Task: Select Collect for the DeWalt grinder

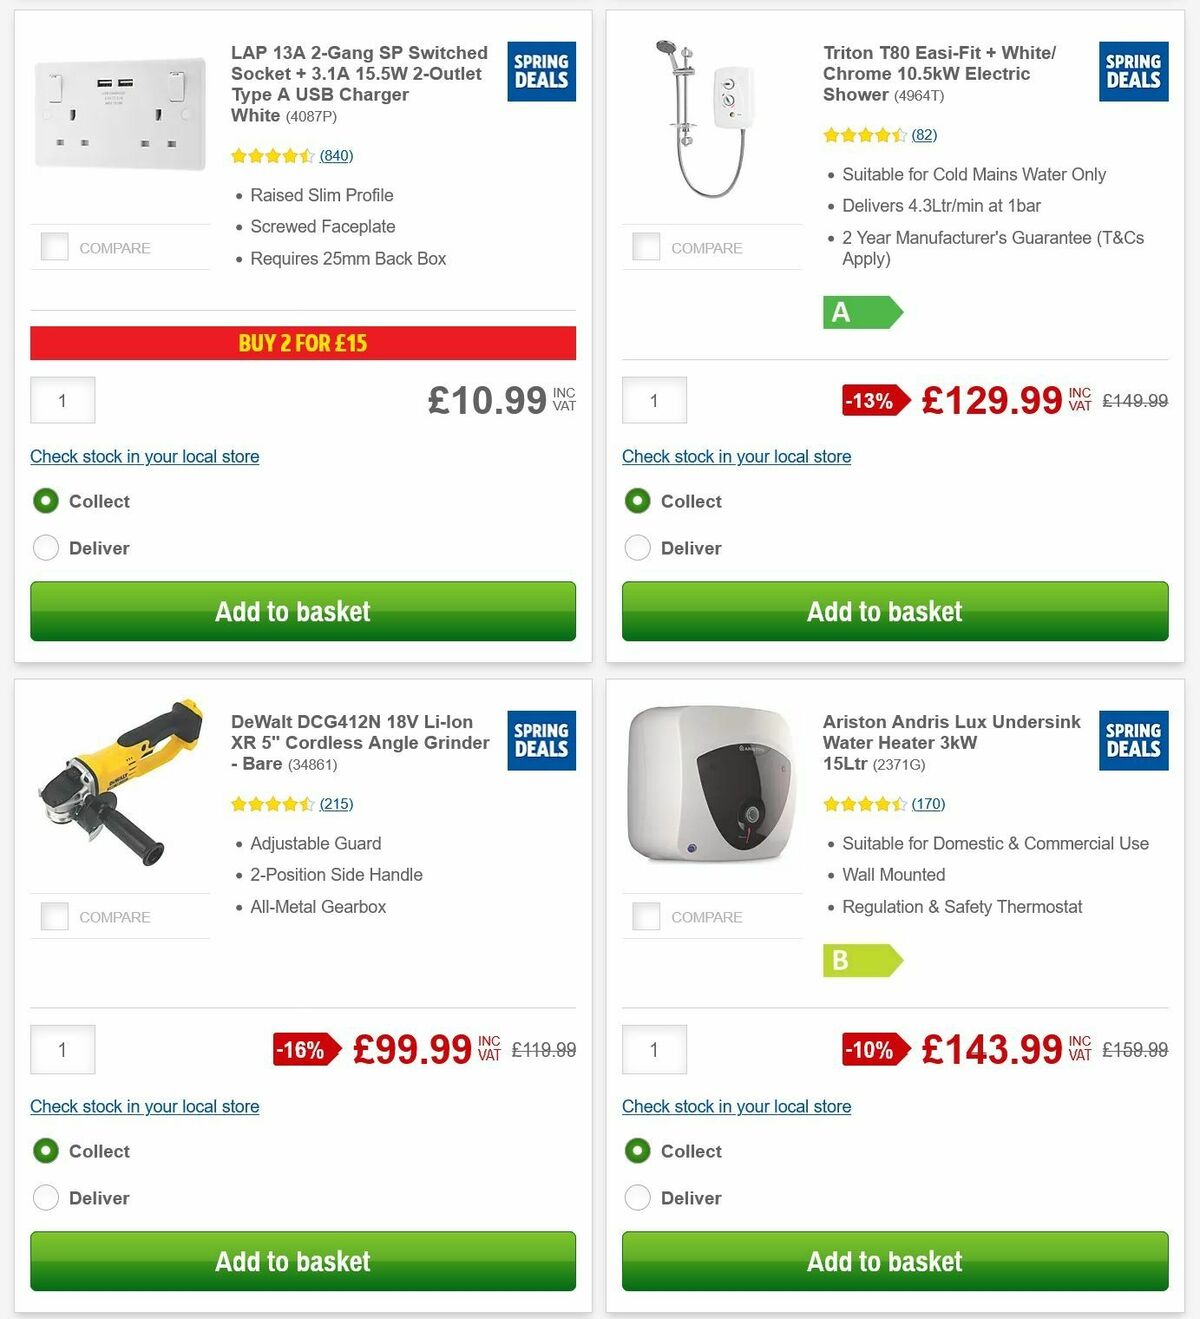Action: point(45,1151)
